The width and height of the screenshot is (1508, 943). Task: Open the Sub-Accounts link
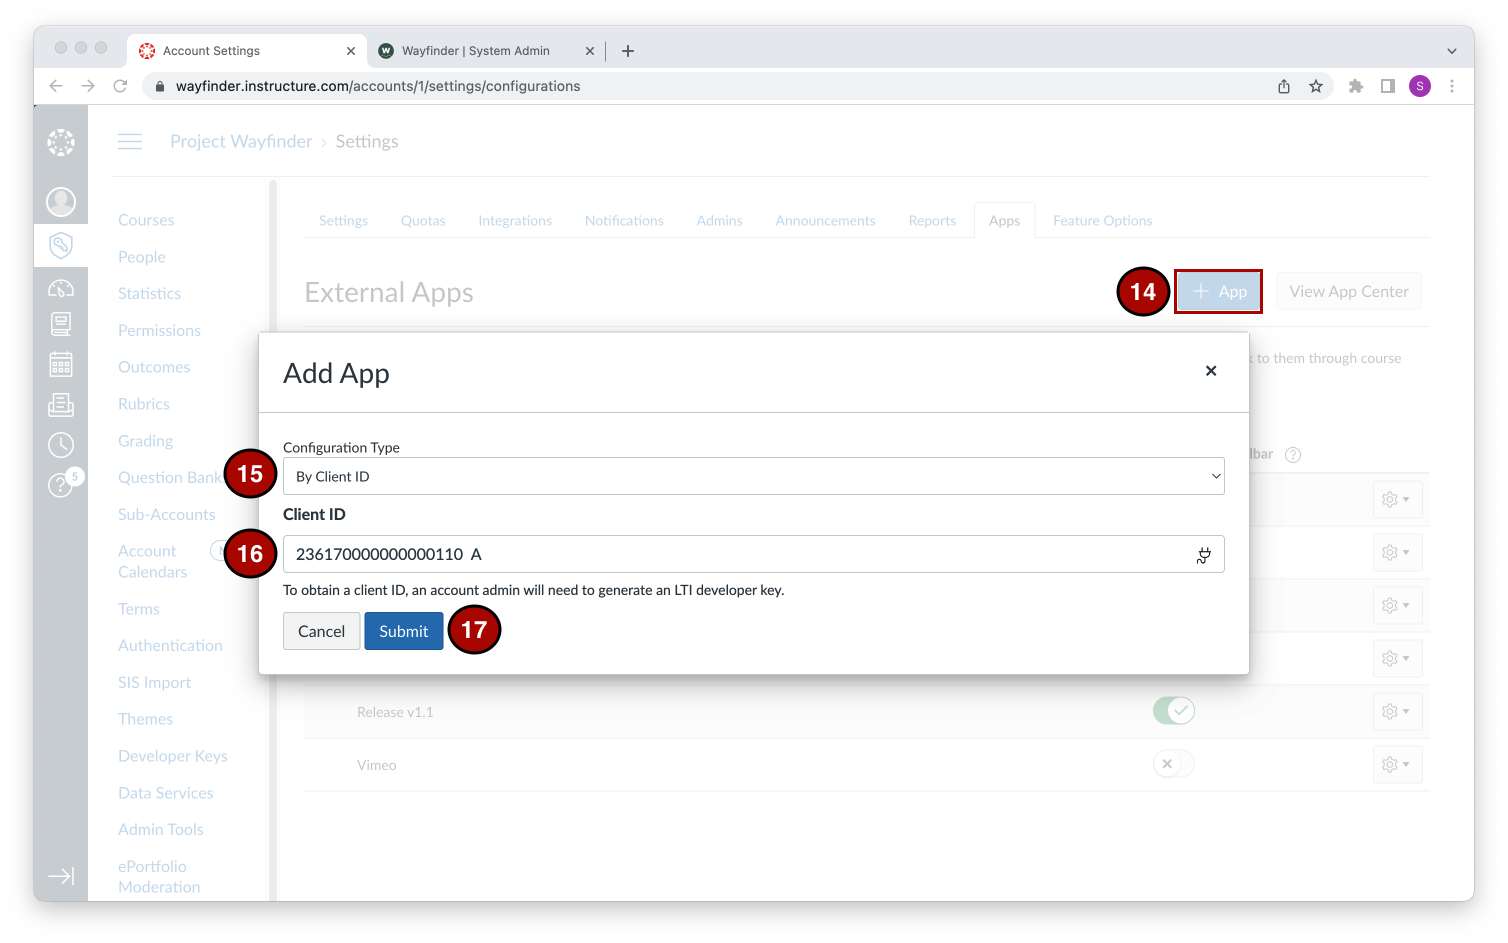[x=167, y=514]
